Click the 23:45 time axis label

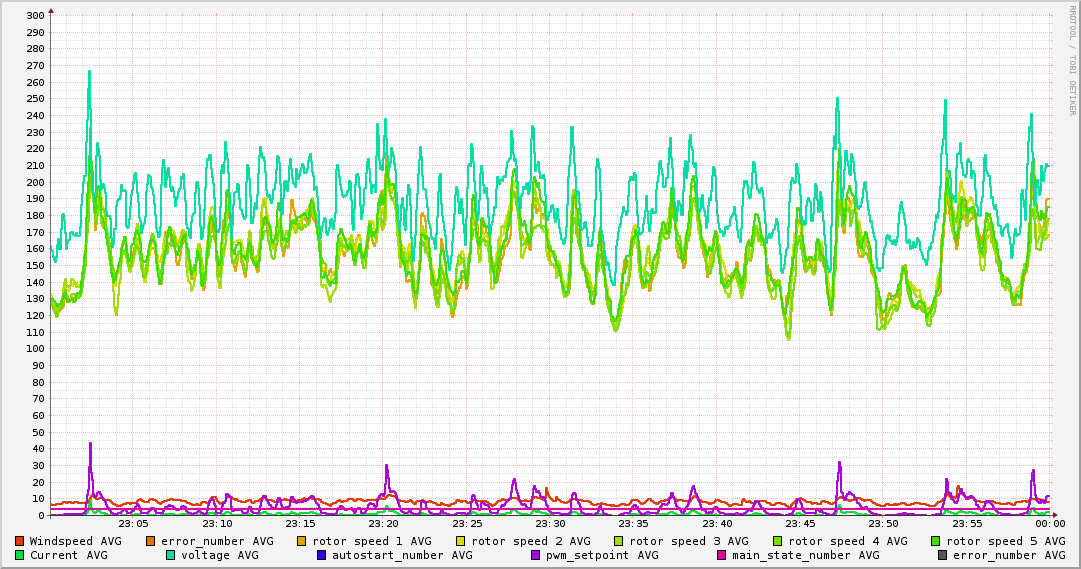[x=800, y=523]
